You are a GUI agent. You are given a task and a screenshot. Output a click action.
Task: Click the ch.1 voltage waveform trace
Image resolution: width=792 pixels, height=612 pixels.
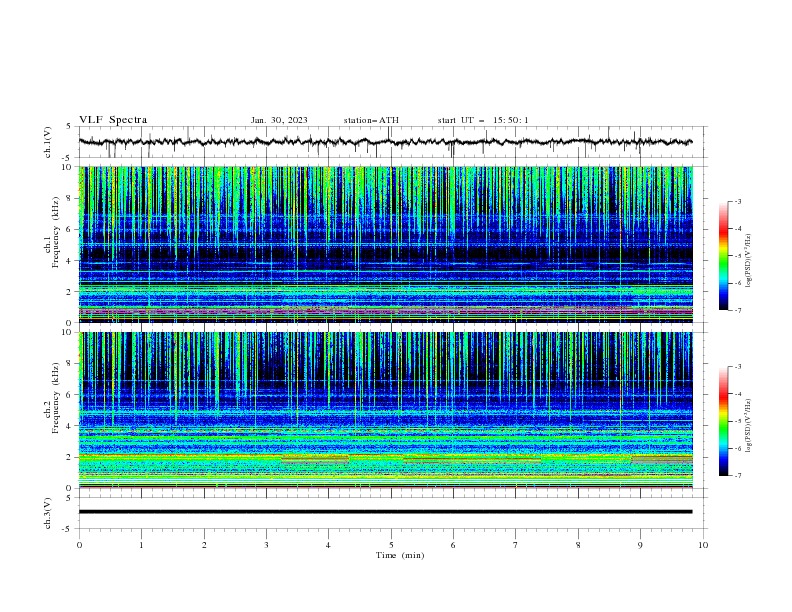(385, 142)
